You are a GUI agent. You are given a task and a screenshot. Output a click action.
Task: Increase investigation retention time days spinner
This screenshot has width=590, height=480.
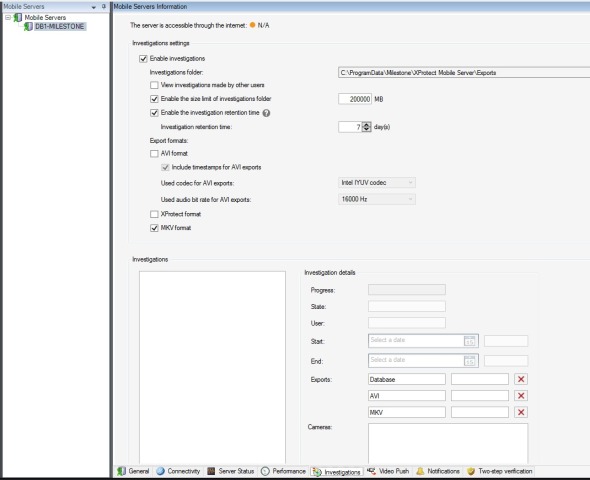[x=366, y=124]
